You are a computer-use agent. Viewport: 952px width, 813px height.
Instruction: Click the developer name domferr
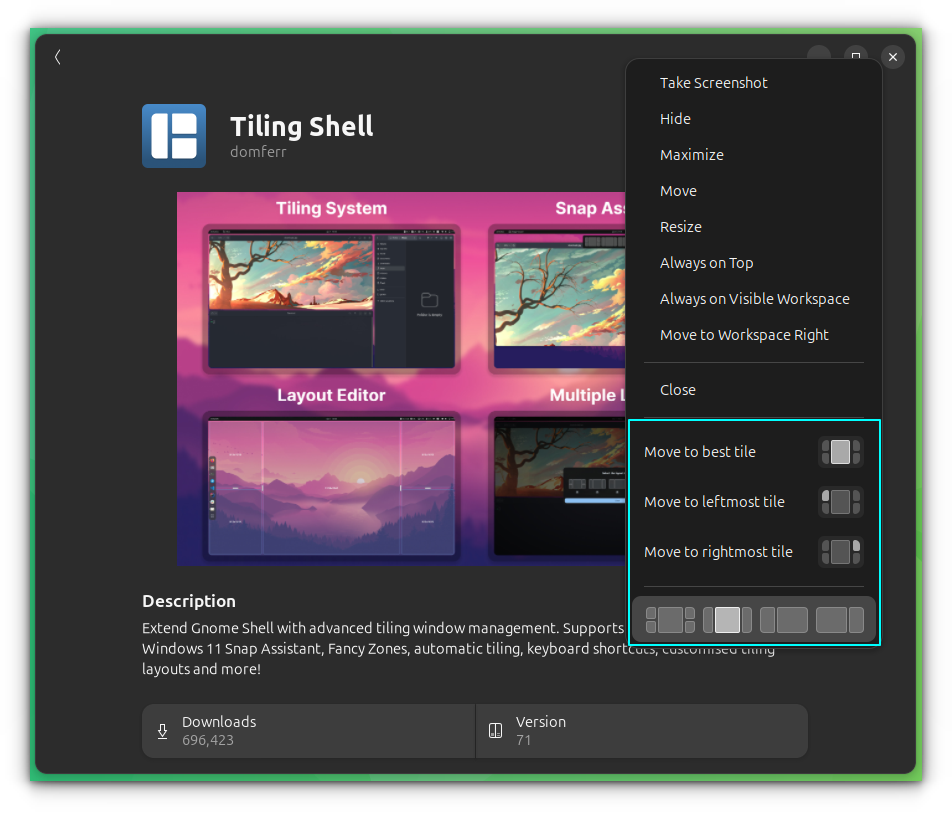pos(258,152)
